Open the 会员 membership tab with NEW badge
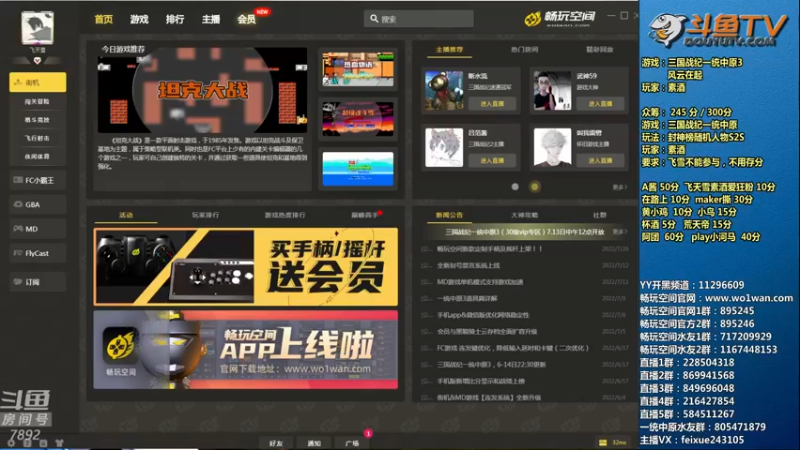This screenshot has width=800, height=450. click(x=247, y=19)
